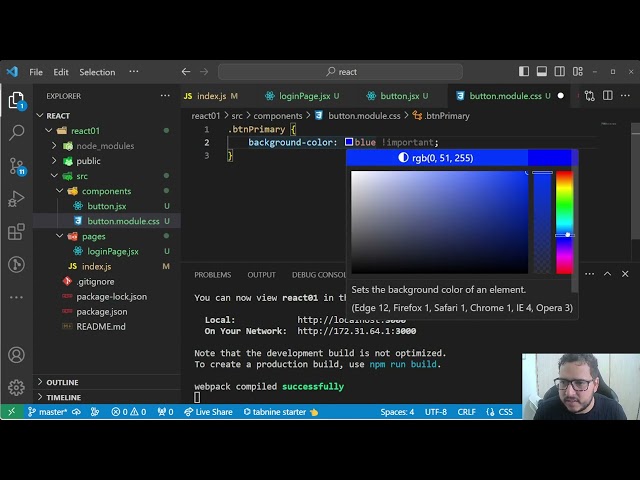
Task: Toggle color format via rgb(0, 51, 255) header
Action: [437, 158]
